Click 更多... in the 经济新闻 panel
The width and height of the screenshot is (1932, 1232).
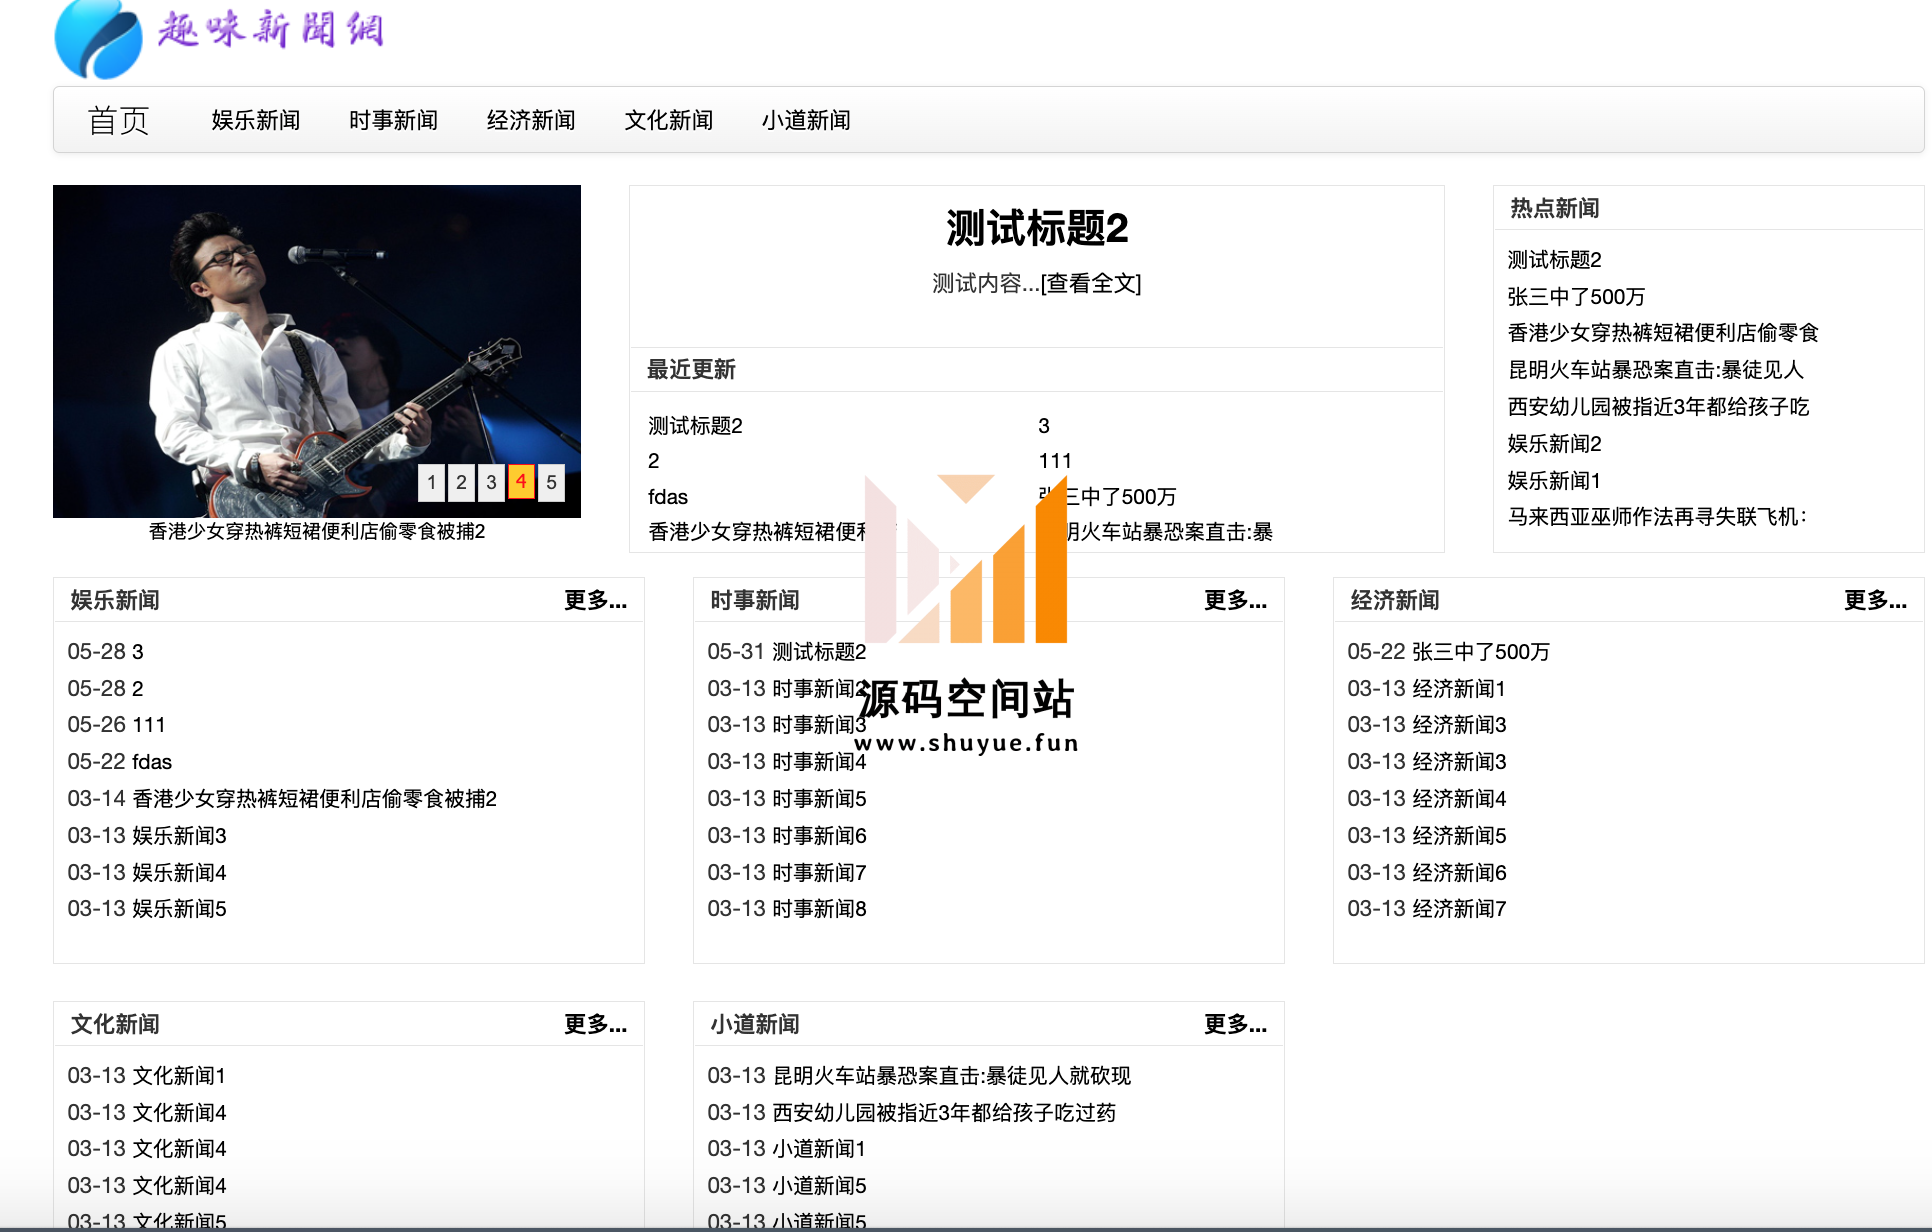(x=1875, y=600)
